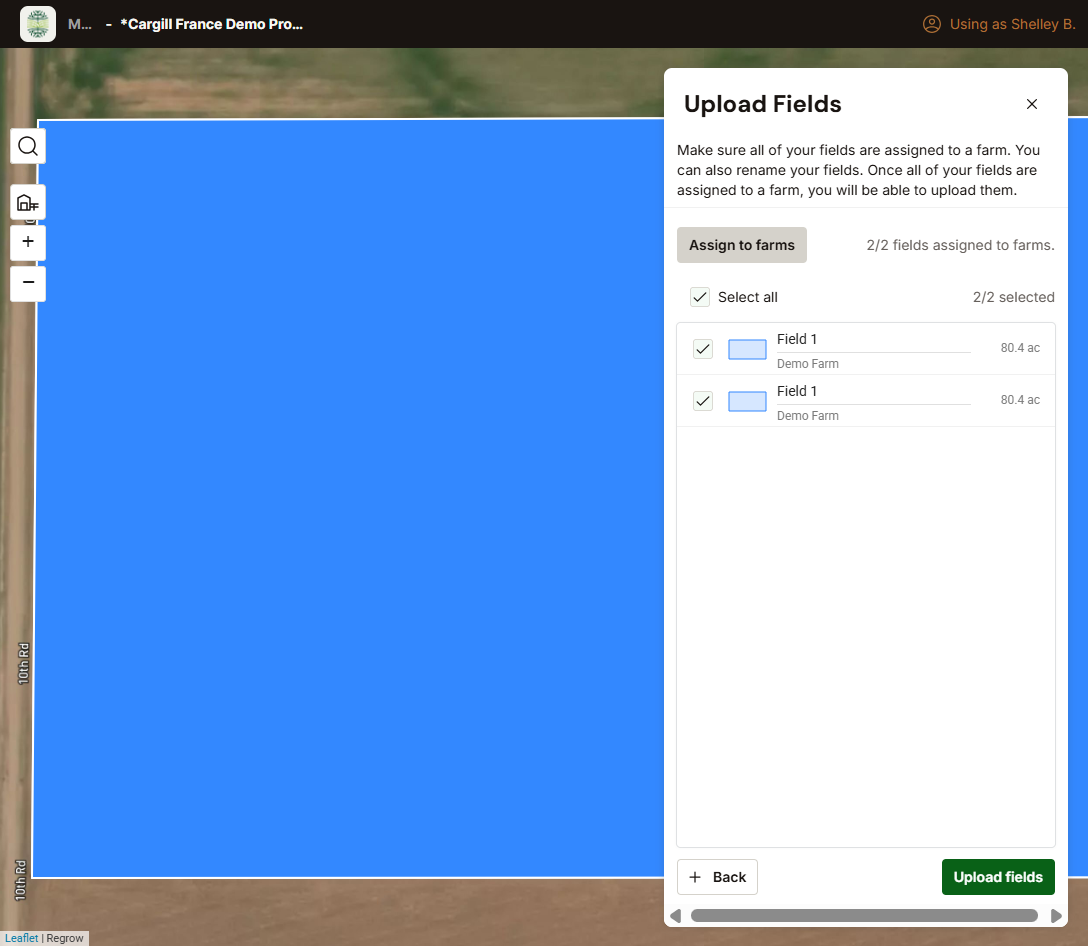Click the Assign to farms button
Image resolution: width=1088 pixels, height=946 pixels.
click(741, 245)
